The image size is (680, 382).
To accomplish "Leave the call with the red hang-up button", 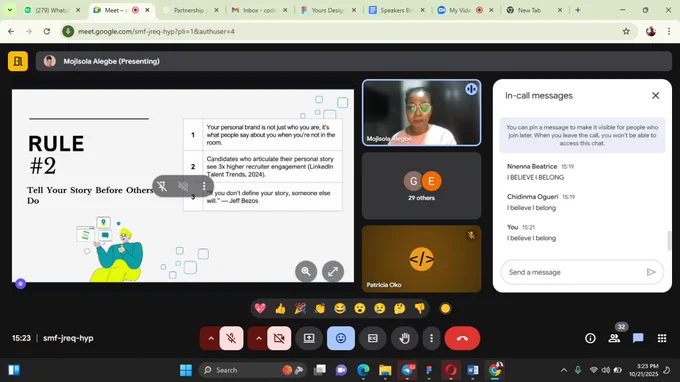I will pos(462,338).
